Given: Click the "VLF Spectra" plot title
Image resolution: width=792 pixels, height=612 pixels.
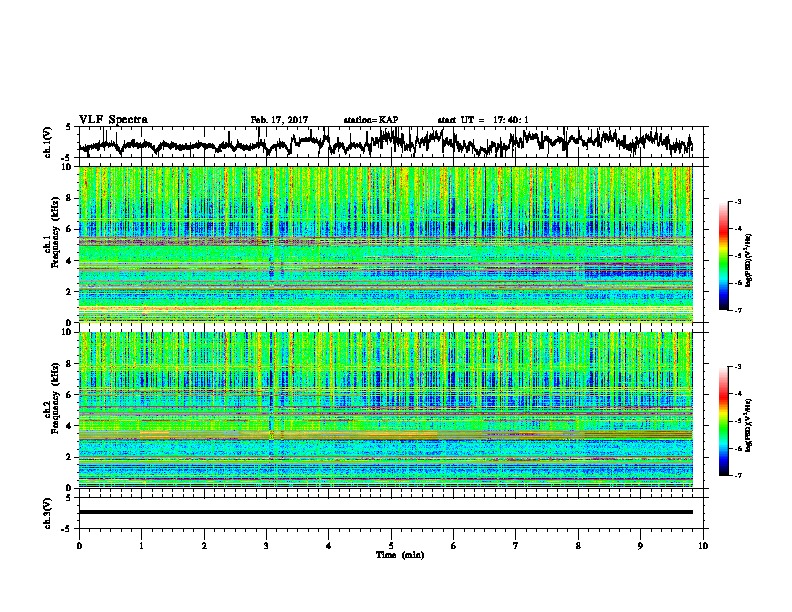Looking at the screenshot, I should pos(113,120).
